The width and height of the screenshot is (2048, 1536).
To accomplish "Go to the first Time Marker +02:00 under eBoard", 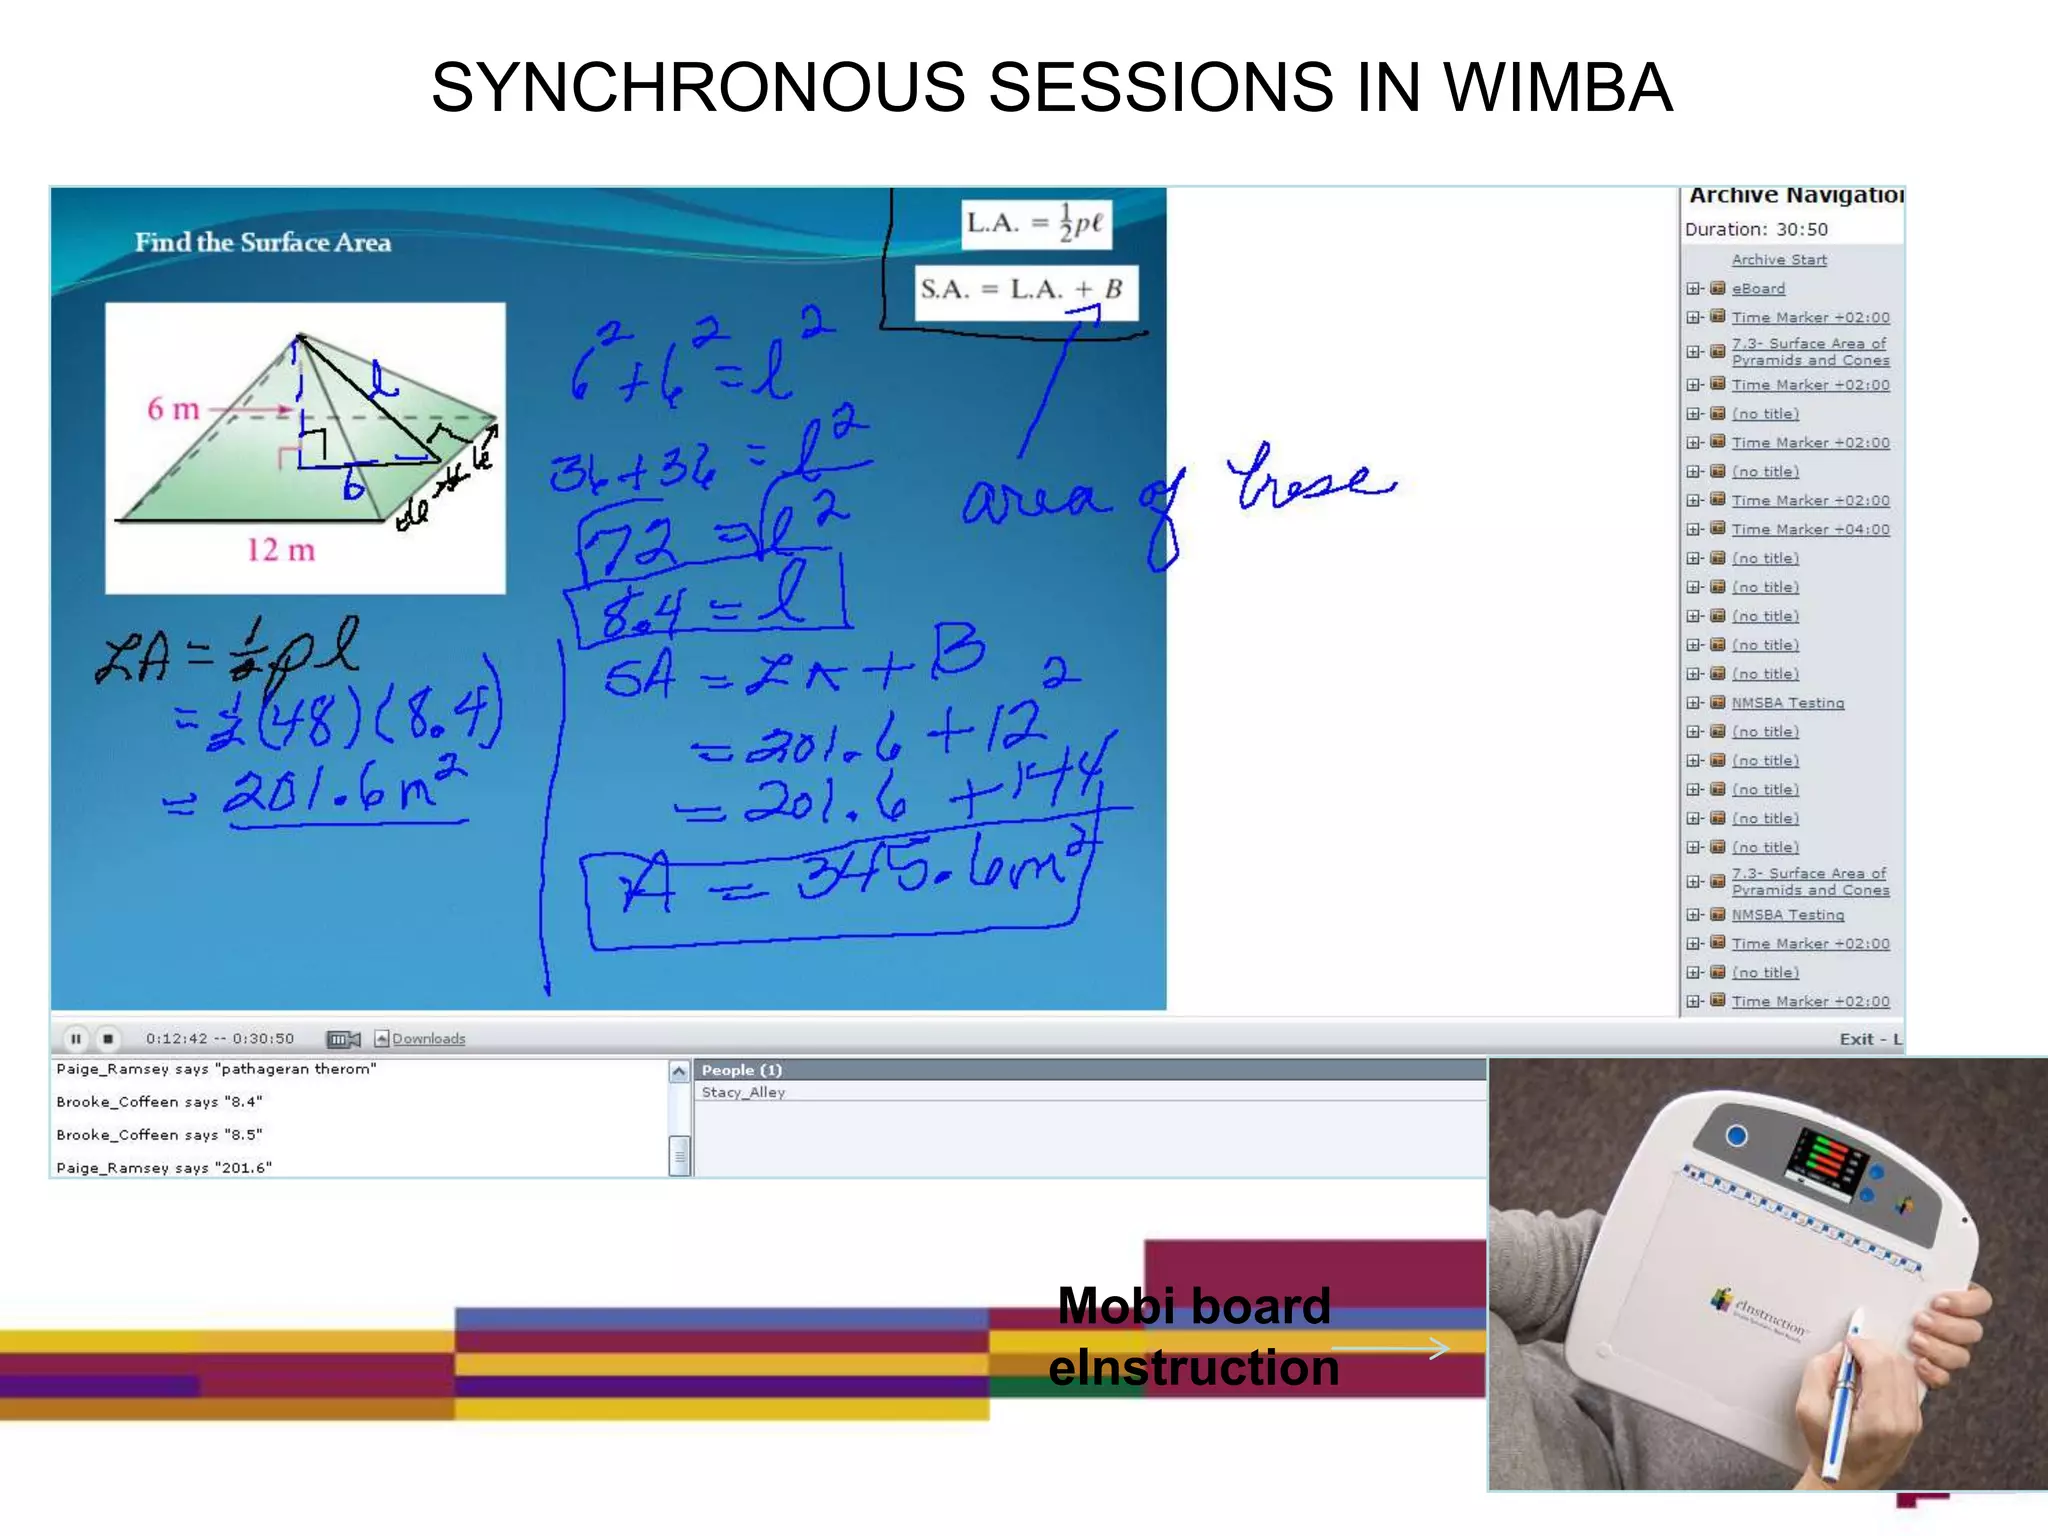I will pyautogui.click(x=1810, y=318).
